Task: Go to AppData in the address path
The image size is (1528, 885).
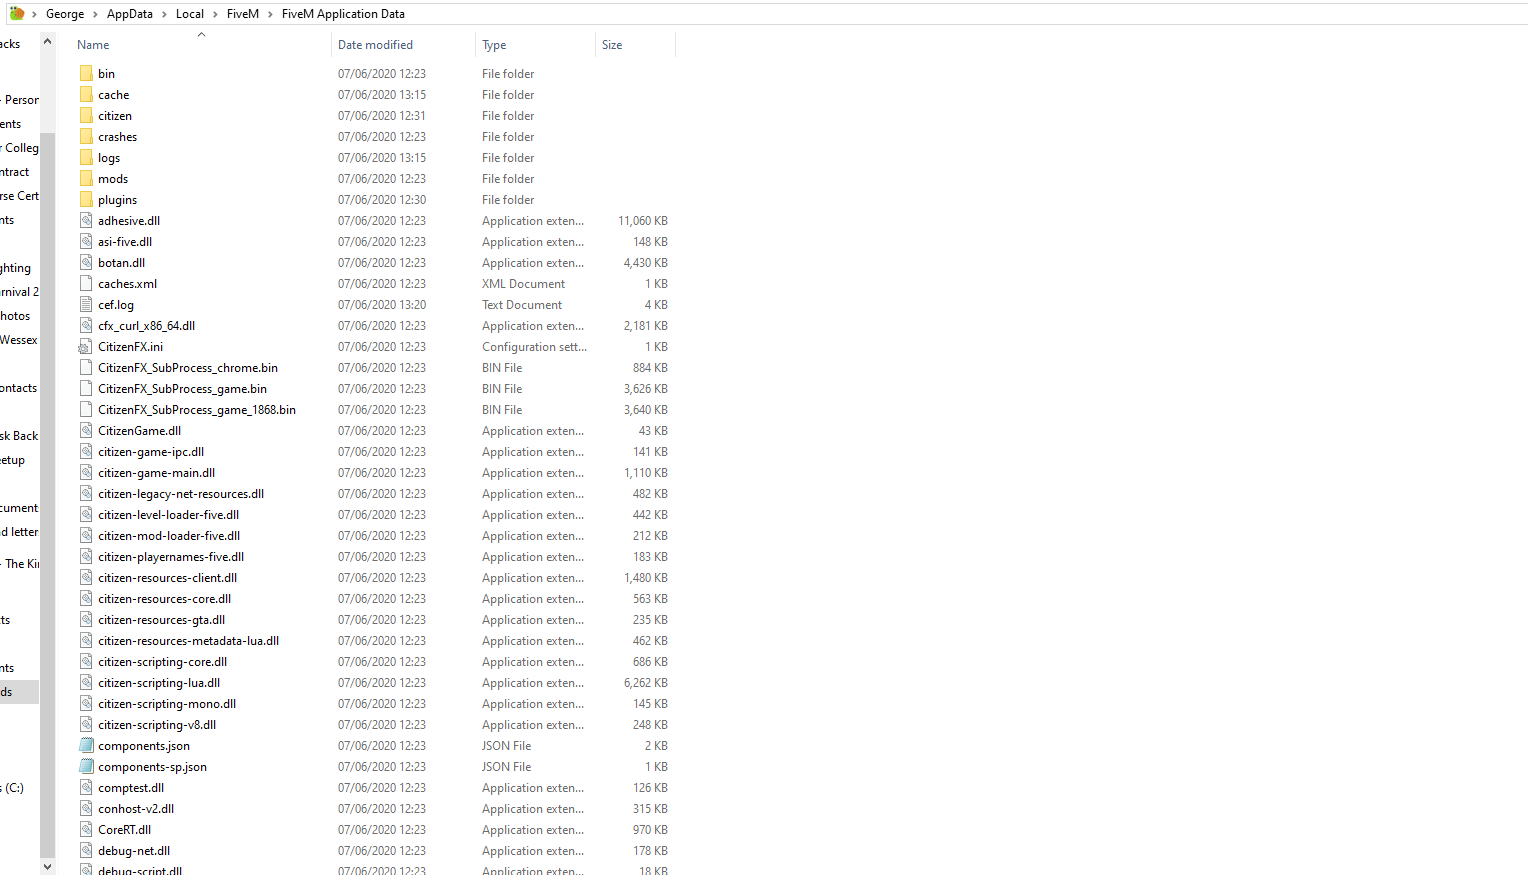Action: [x=130, y=14]
